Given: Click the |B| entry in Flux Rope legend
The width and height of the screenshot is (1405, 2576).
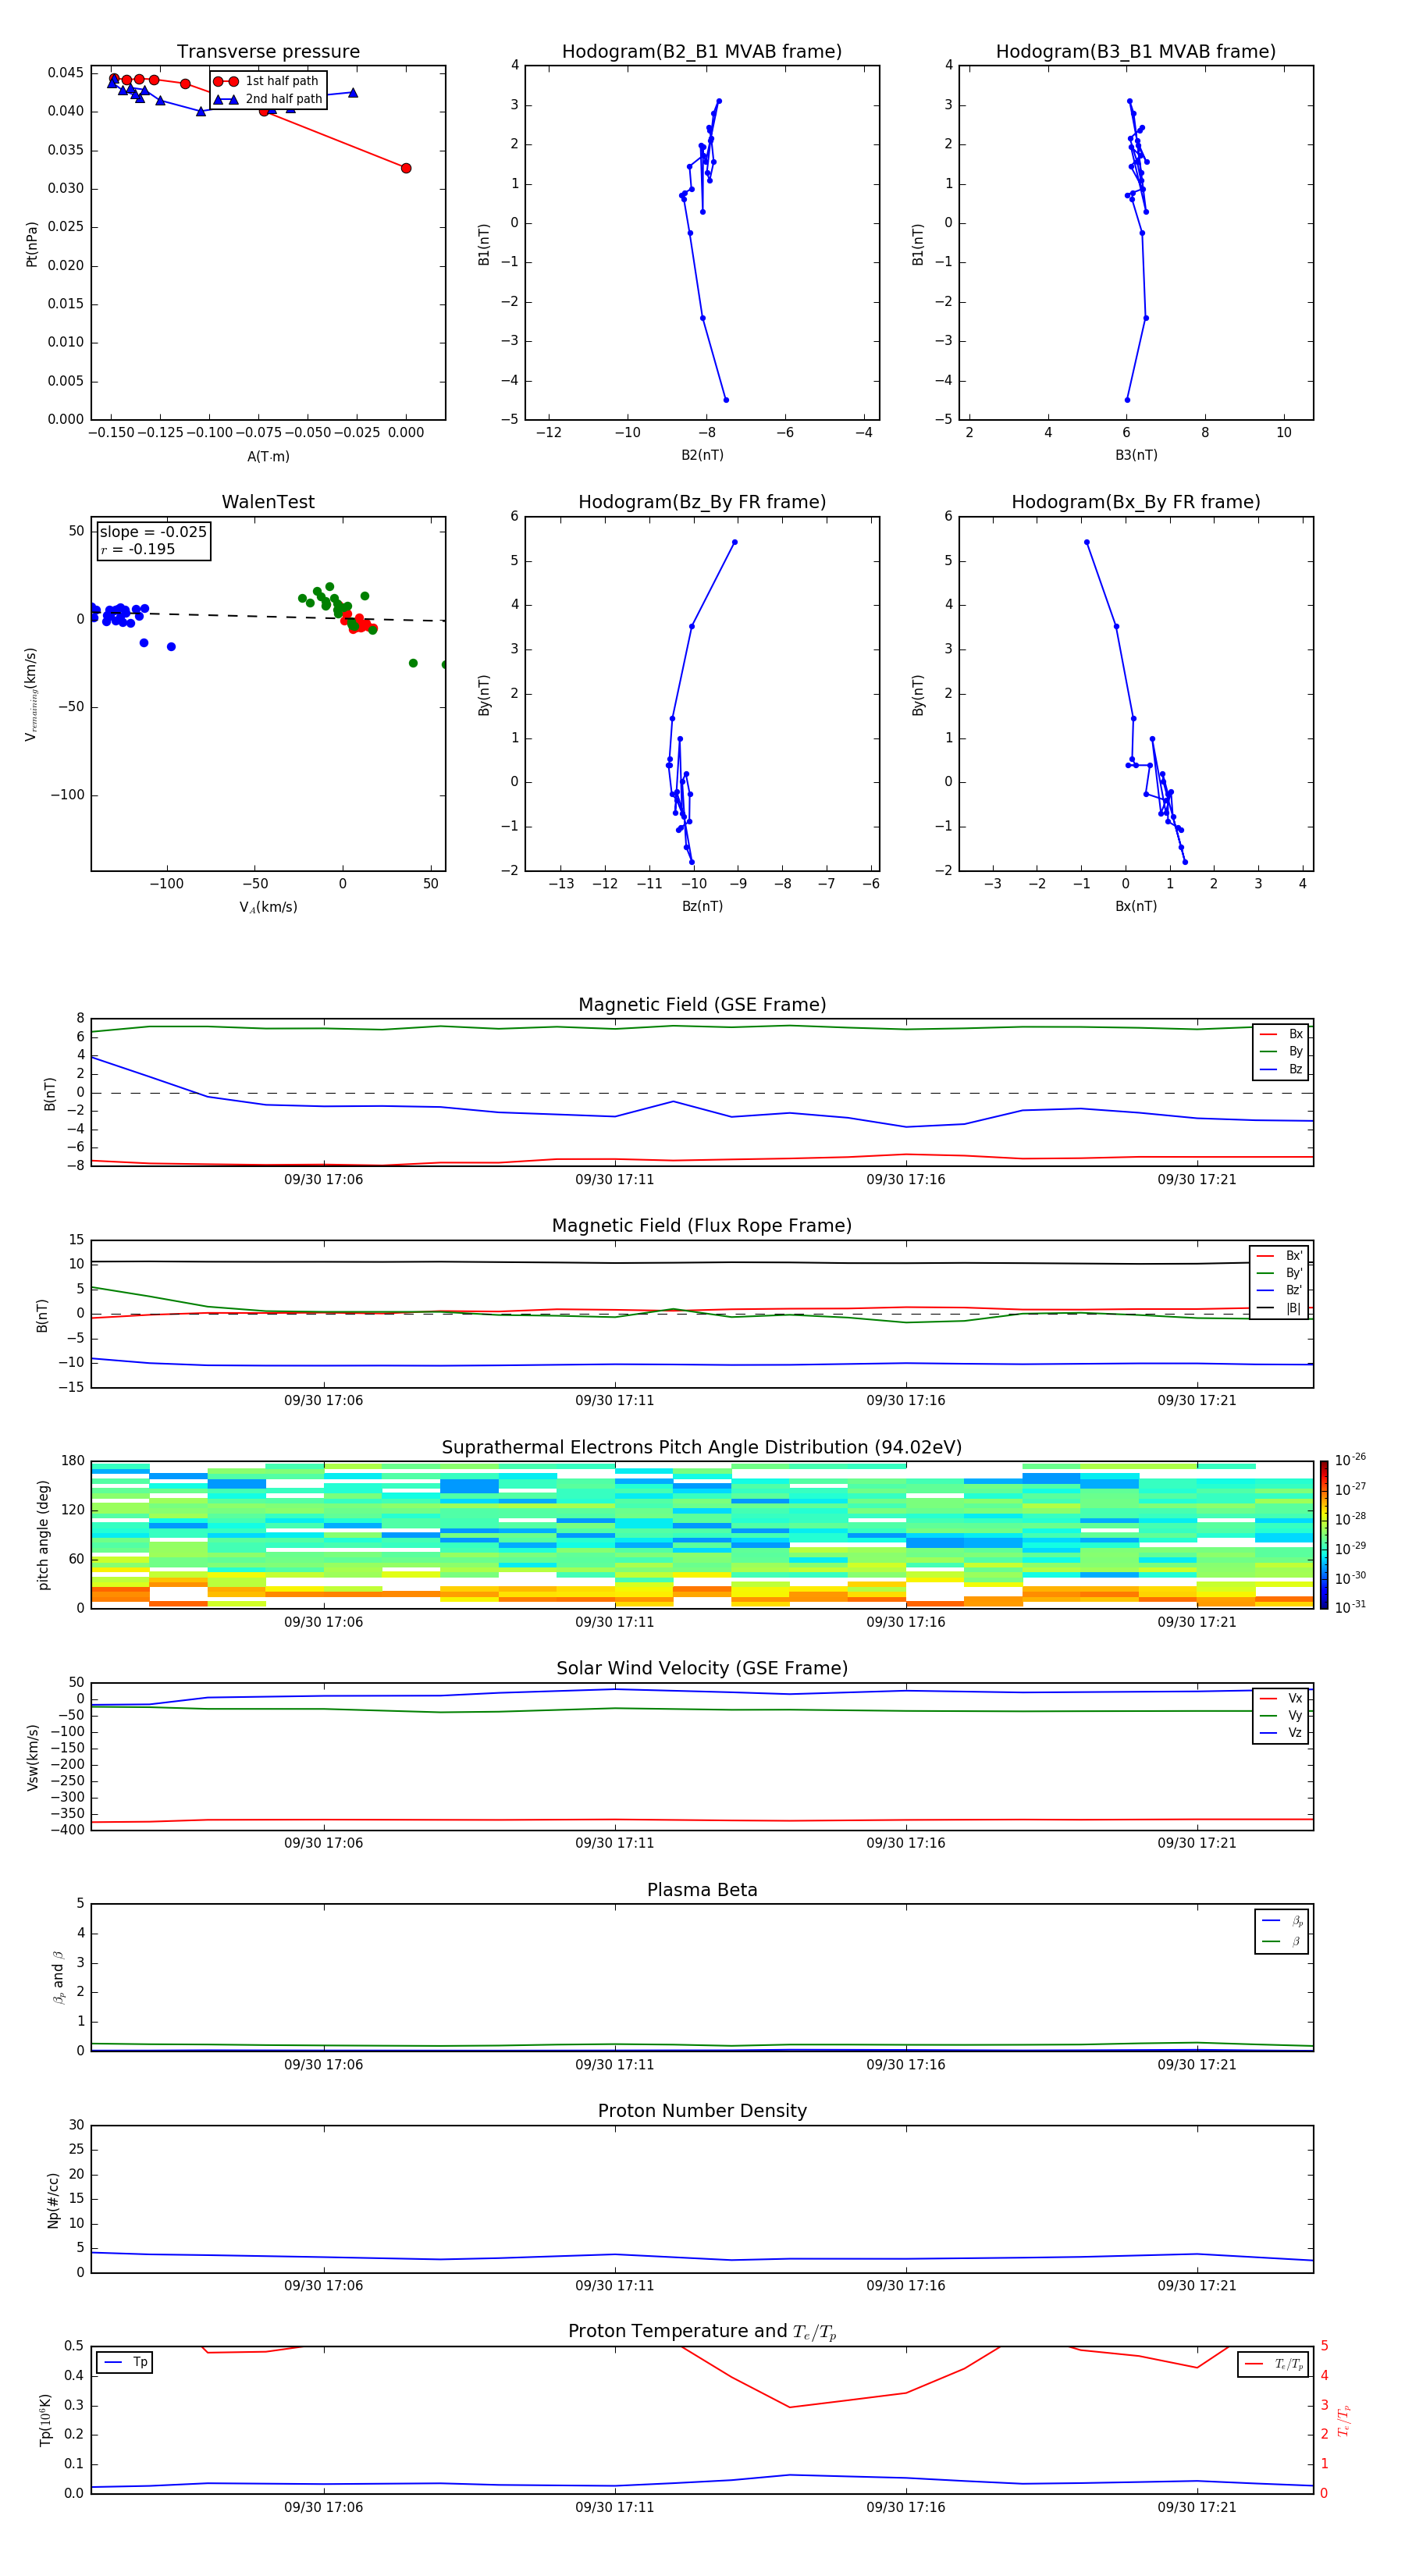Looking at the screenshot, I should [x=1279, y=1308].
